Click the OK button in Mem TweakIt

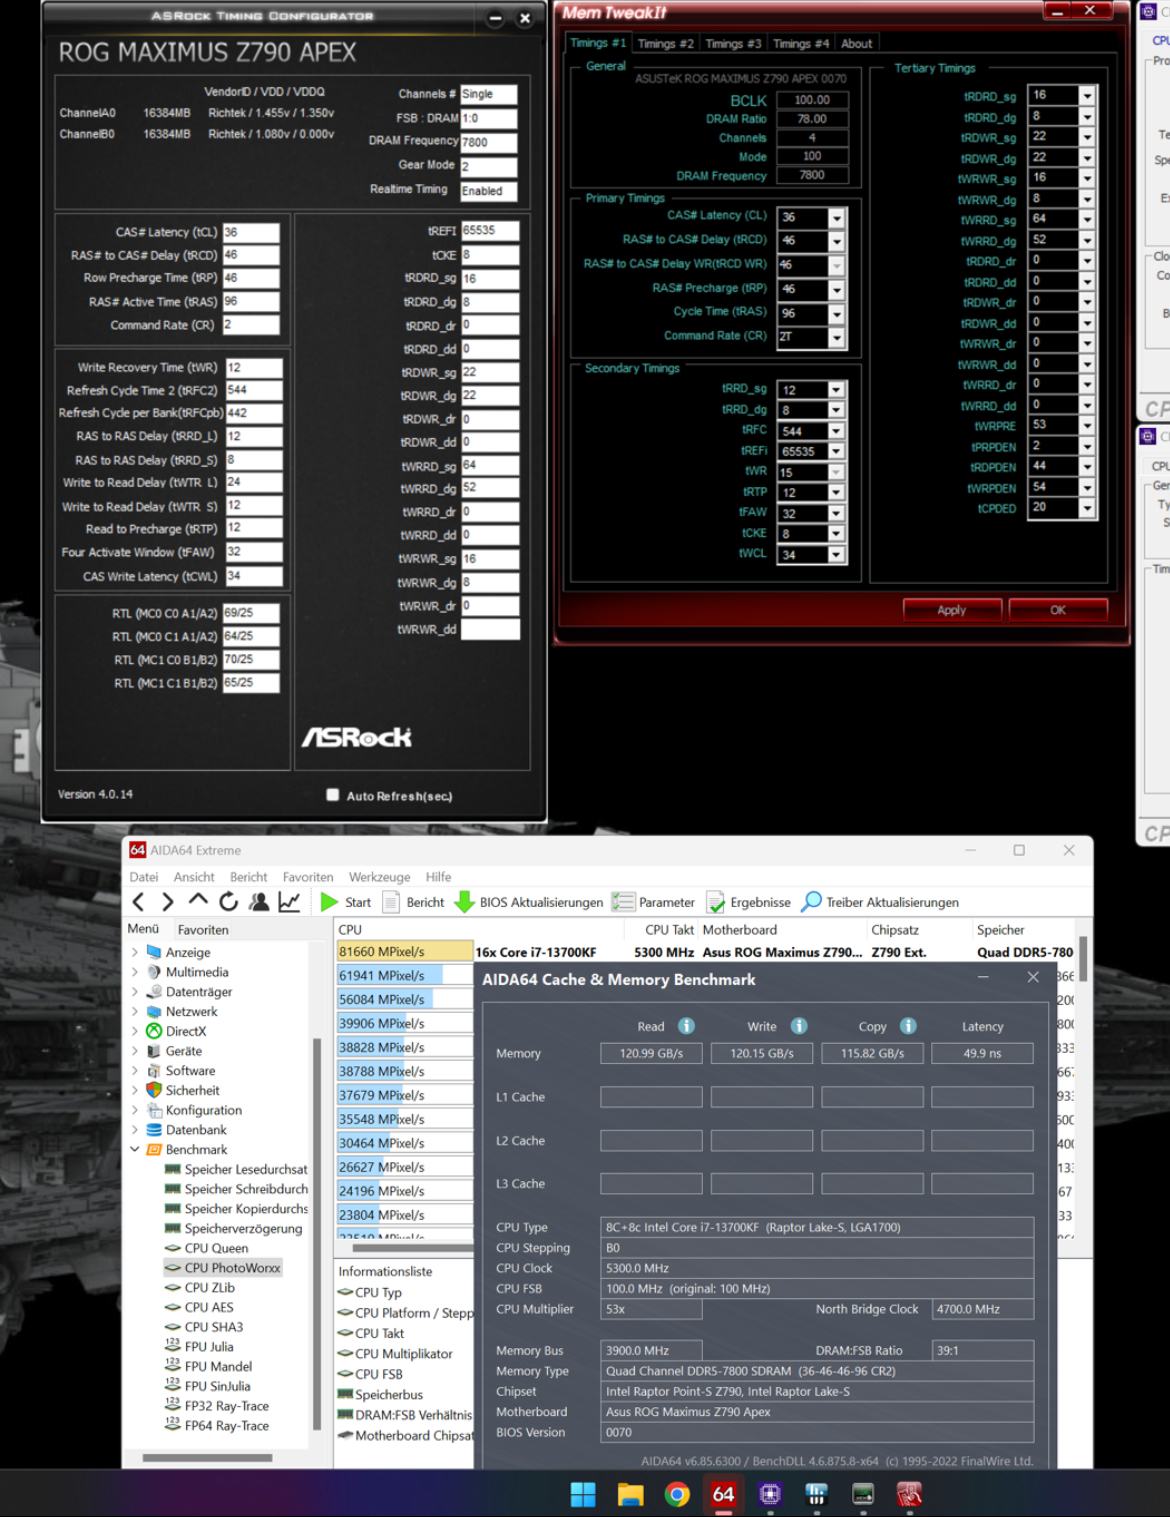coord(1058,610)
